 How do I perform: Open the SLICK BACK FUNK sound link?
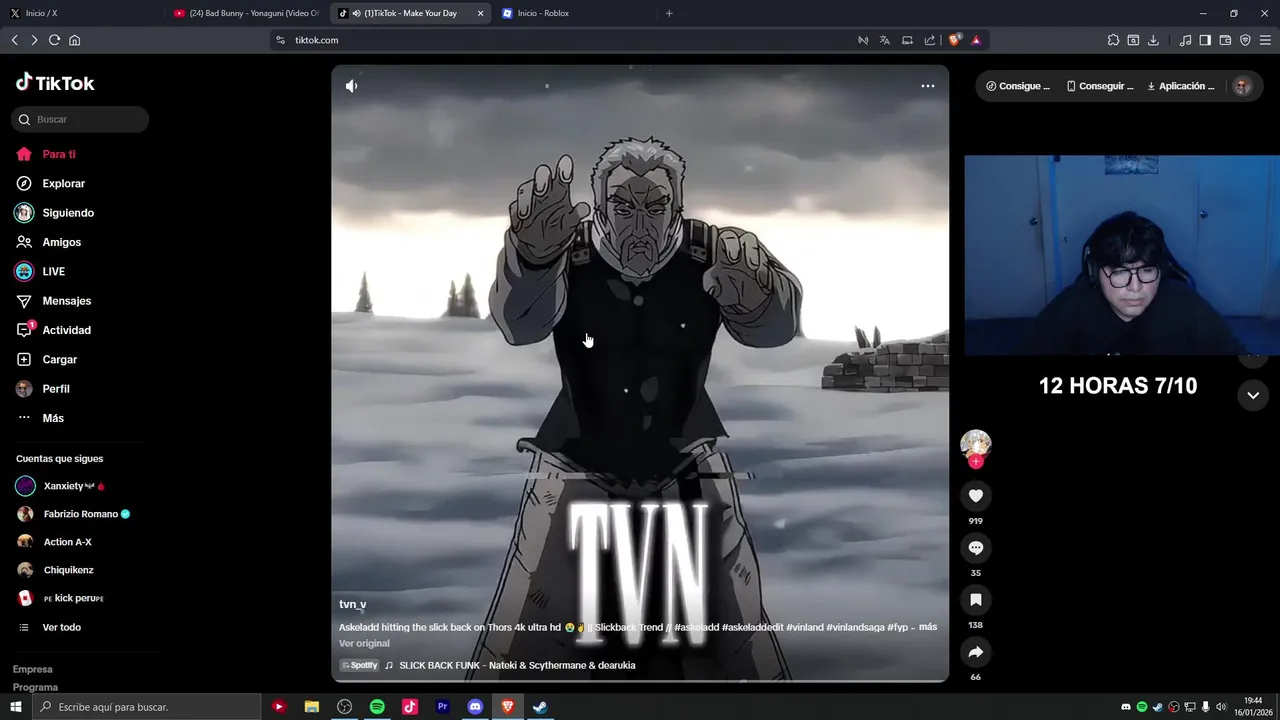tap(517, 665)
